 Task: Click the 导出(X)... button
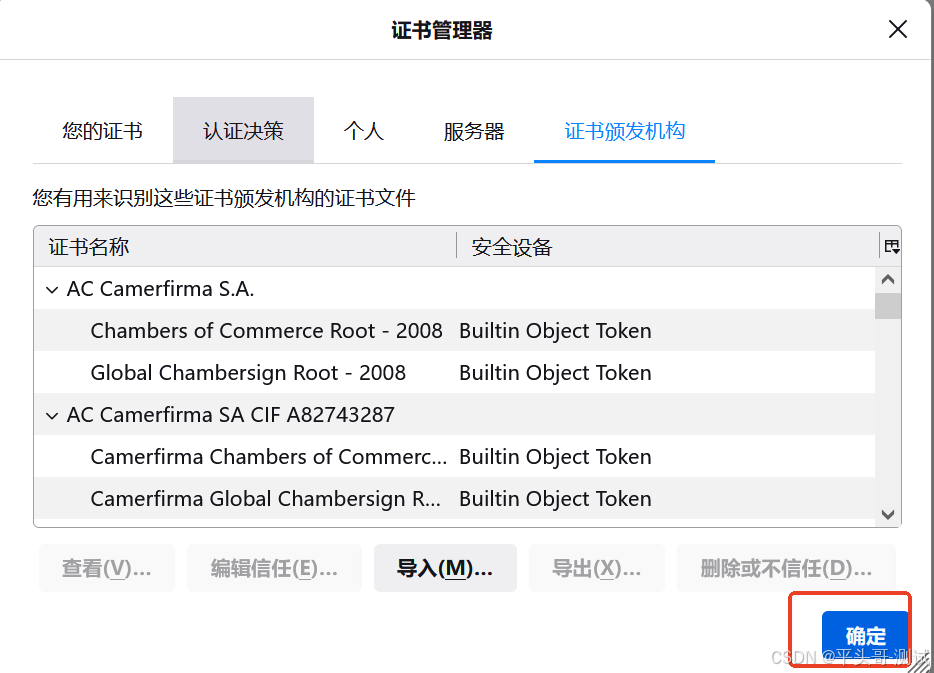[x=596, y=568]
